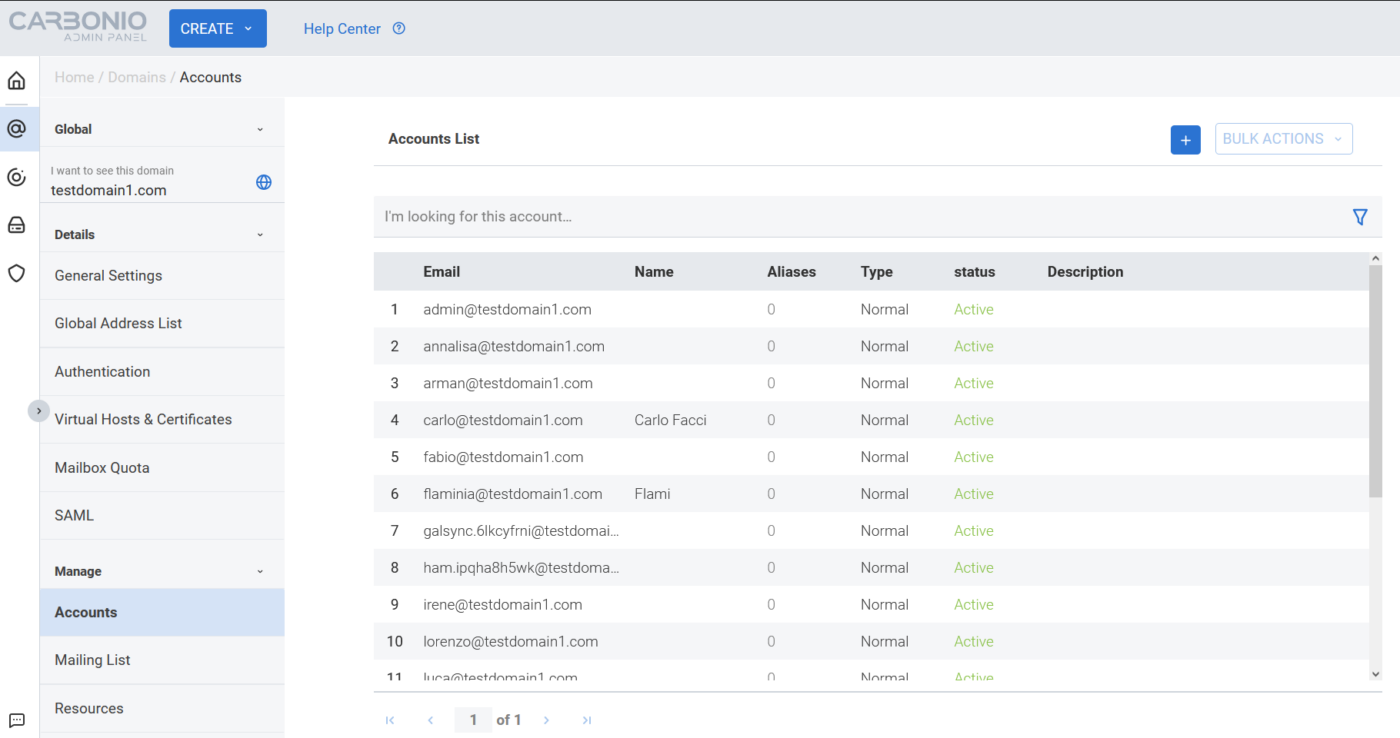Click the Help Center question mark icon
This screenshot has width=1400, height=738.
pyautogui.click(x=399, y=28)
